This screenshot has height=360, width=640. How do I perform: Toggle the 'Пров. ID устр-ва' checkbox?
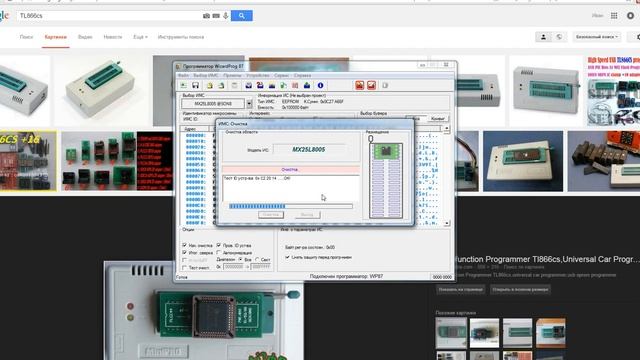219,245
